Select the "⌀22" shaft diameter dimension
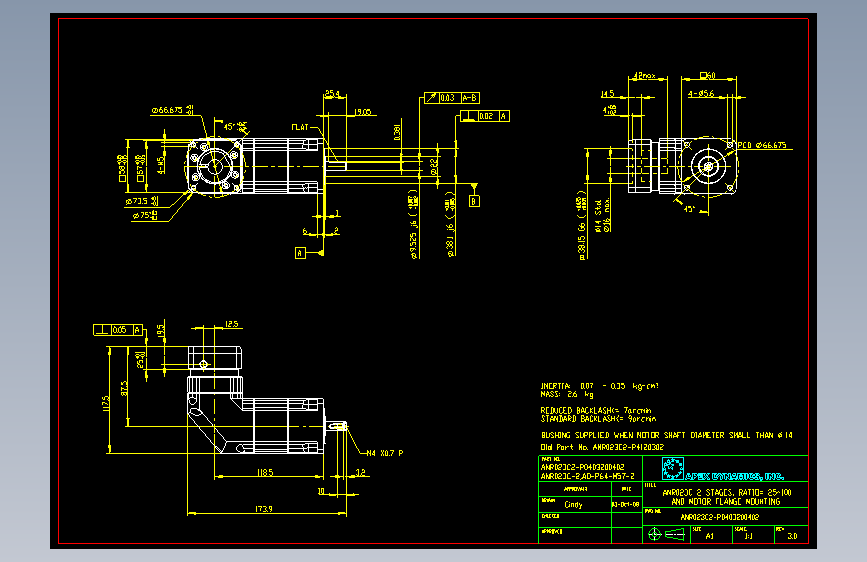Viewport: 867px width, 562px height. [x=434, y=166]
